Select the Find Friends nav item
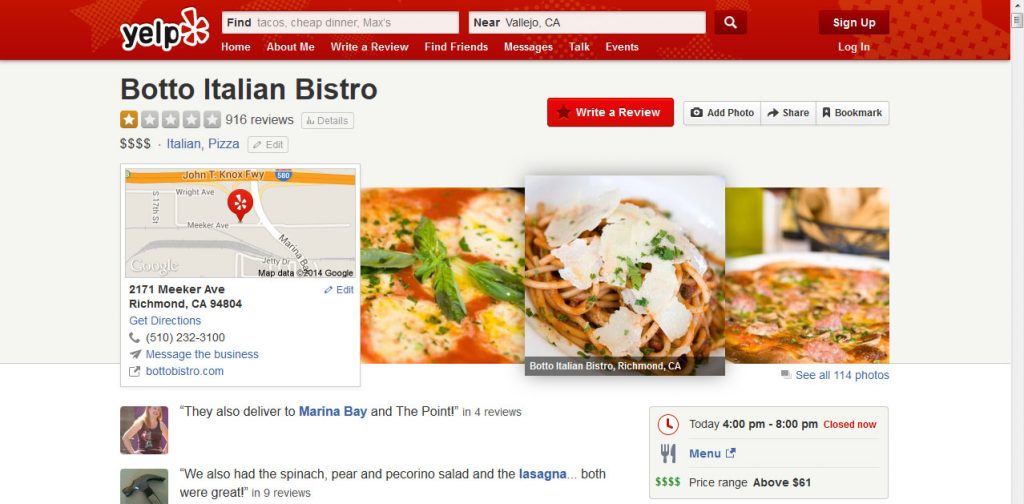1024x504 pixels. click(456, 47)
